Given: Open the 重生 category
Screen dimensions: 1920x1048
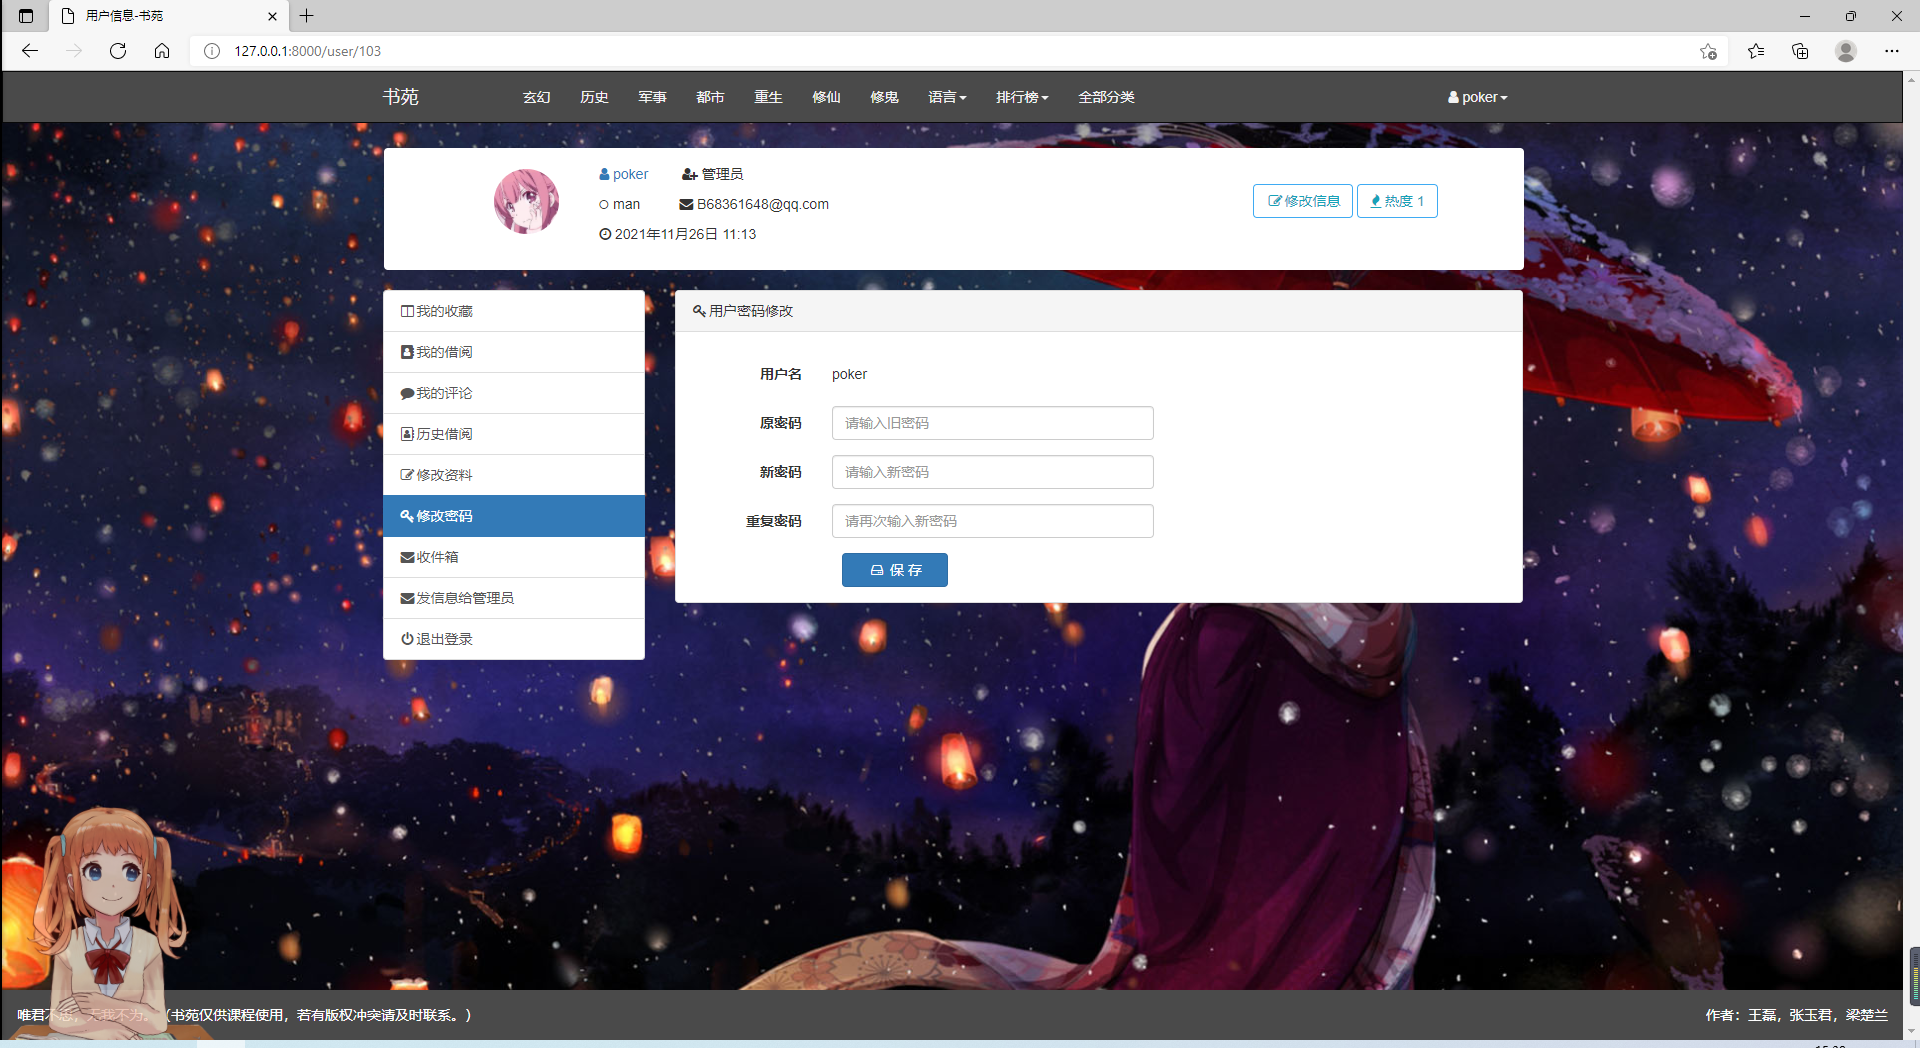Looking at the screenshot, I should pyautogui.click(x=769, y=97).
